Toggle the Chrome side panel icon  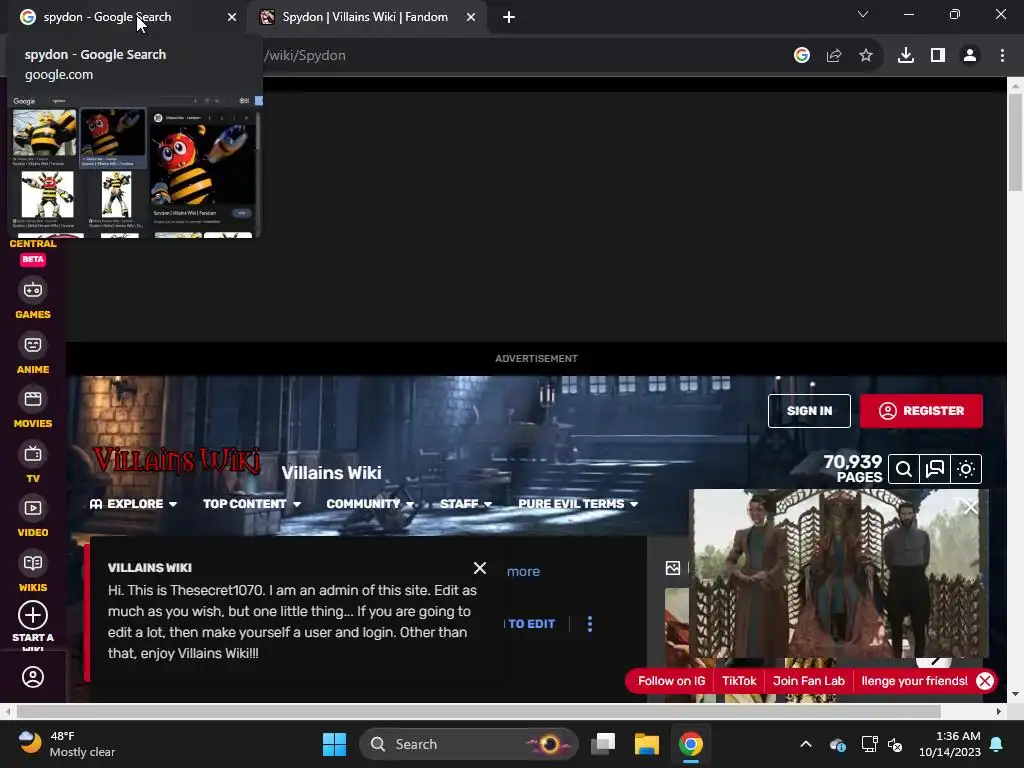[938, 56]
